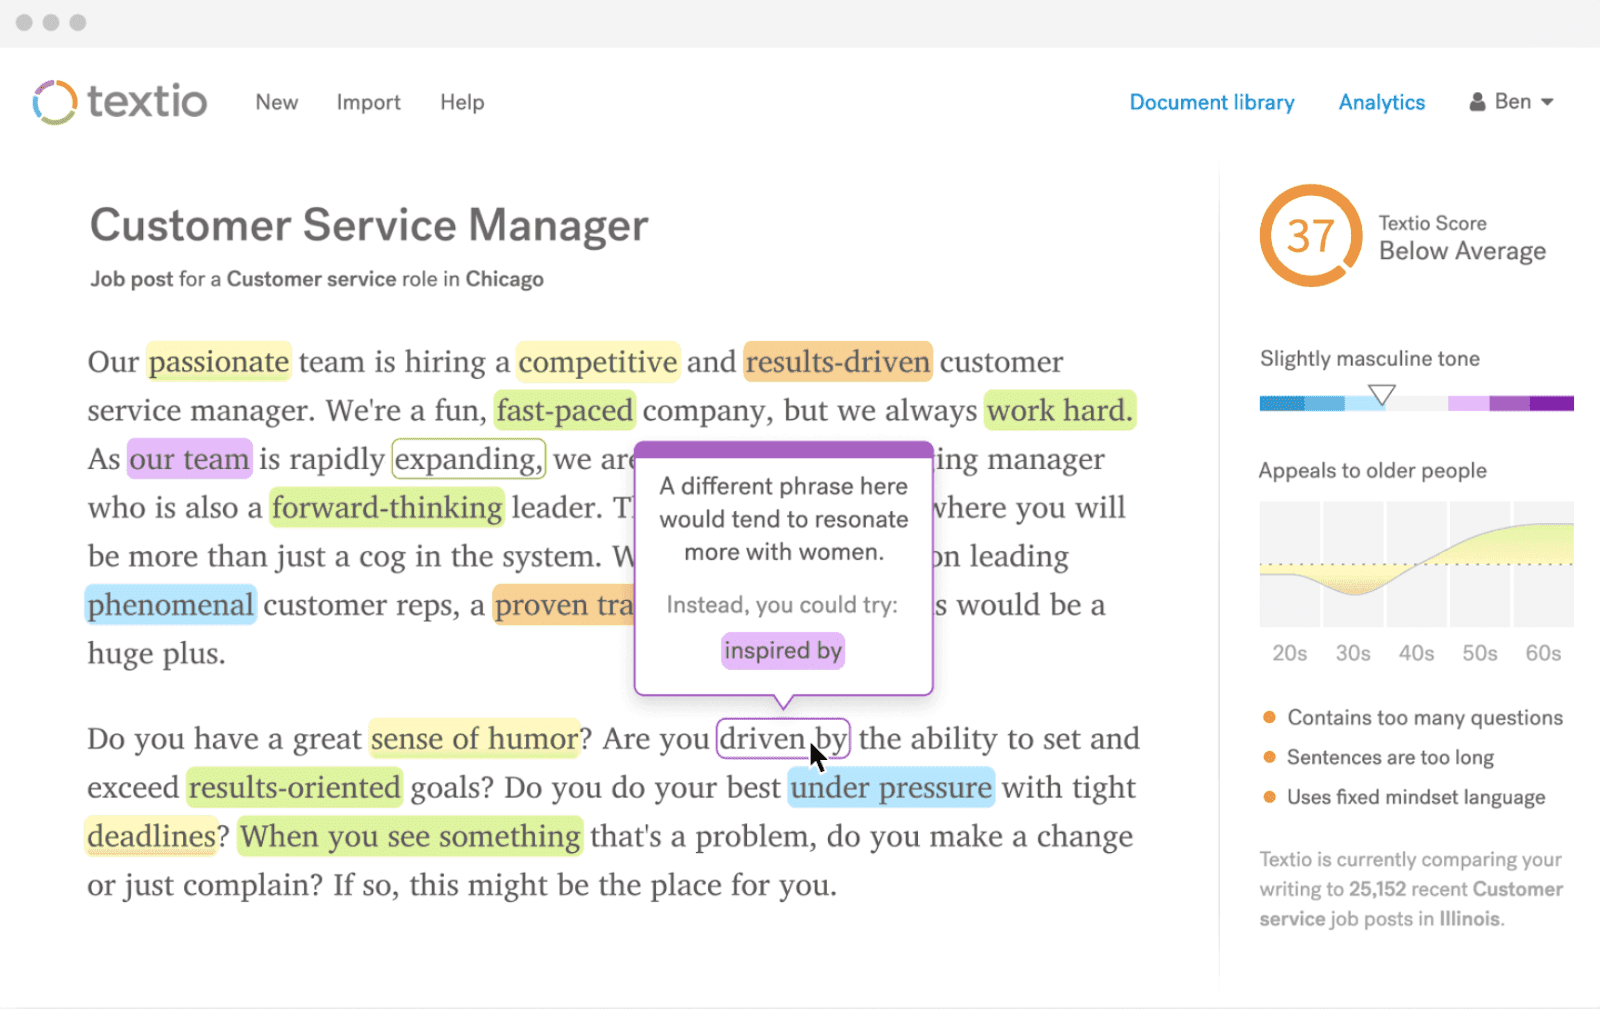This screenshot has width=1600, height=1009.
Task: Open the Document library
Action: coord(1211,102)
